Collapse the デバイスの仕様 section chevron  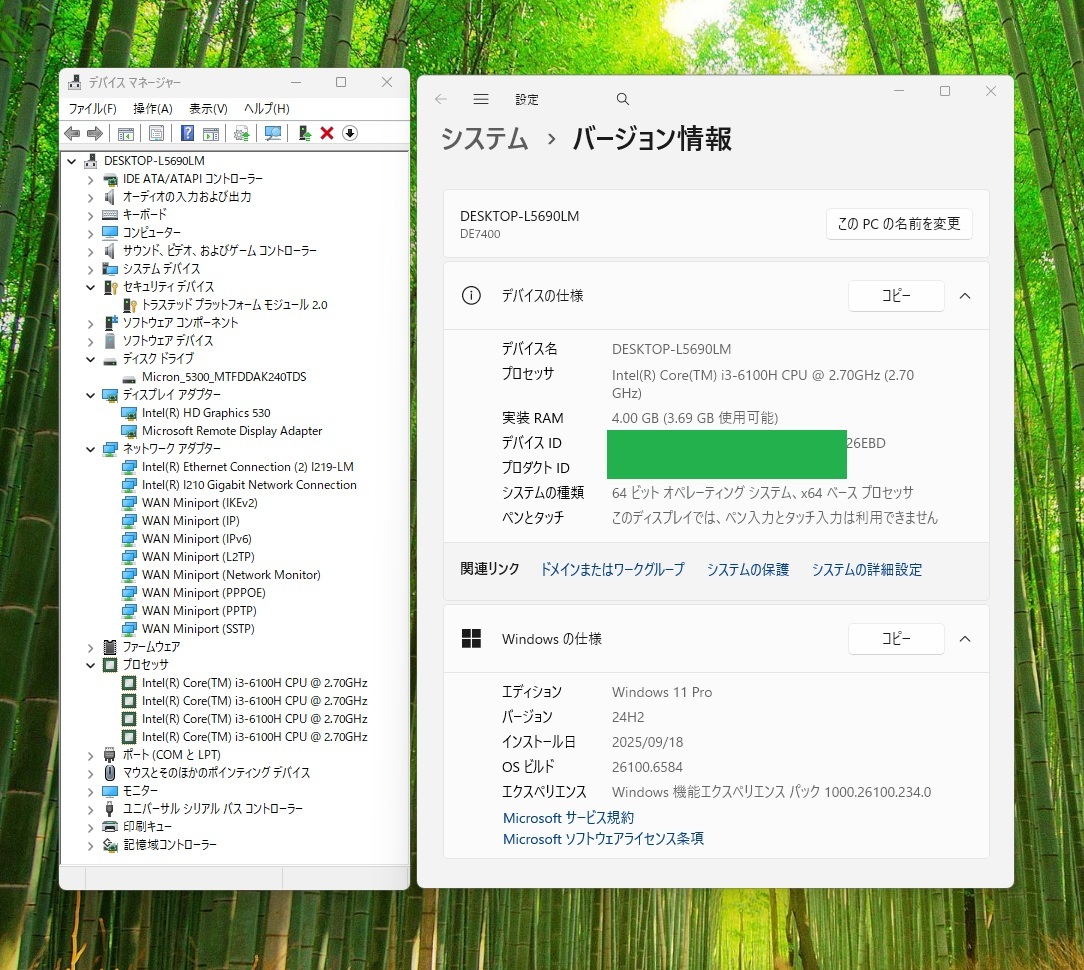(x=965, y=296)
